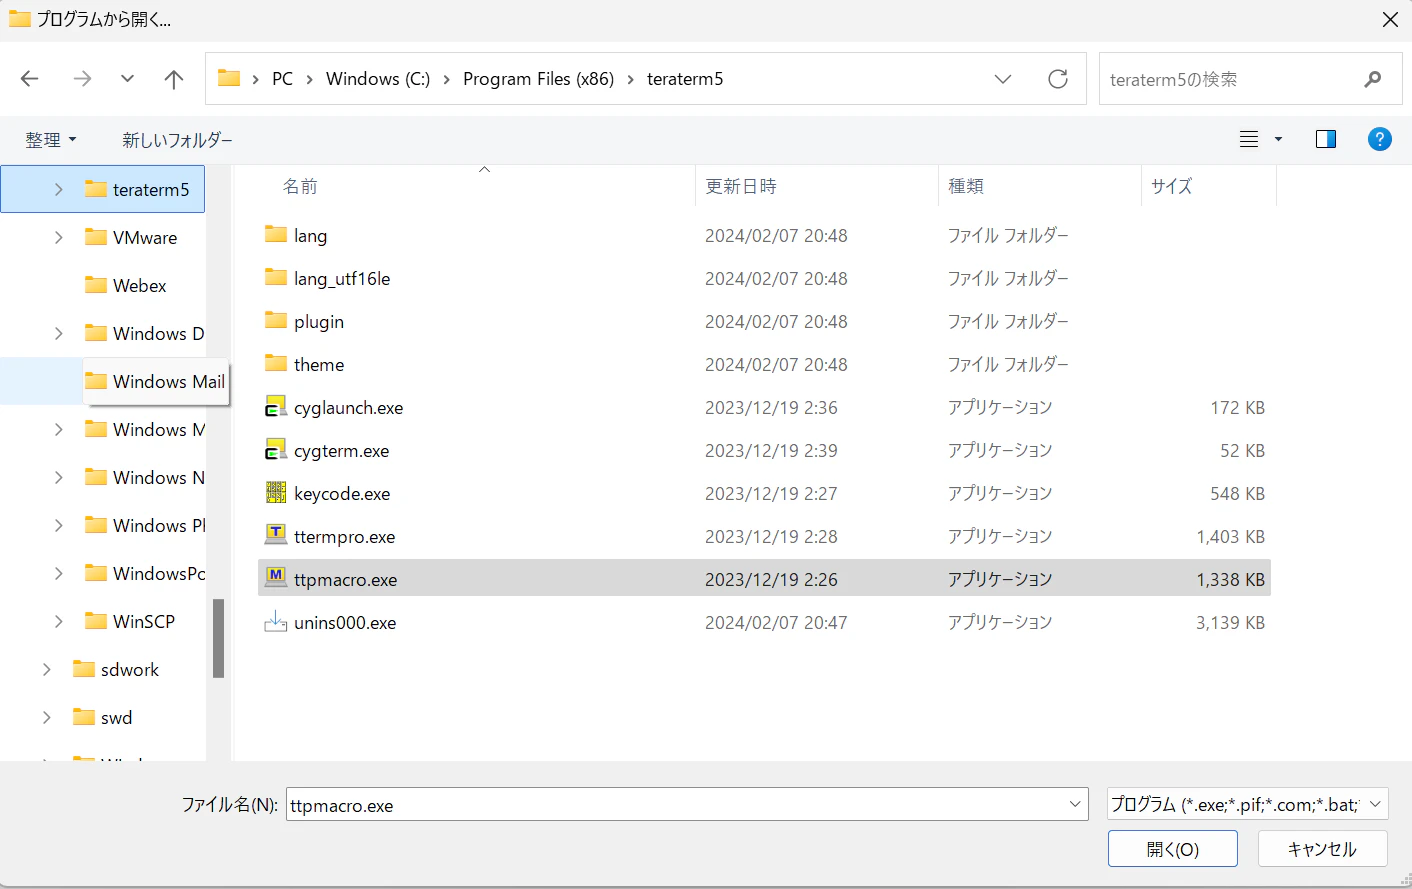
Task: Click the 2023/12/19 2:28 date cell
Action: coord(771,536)
